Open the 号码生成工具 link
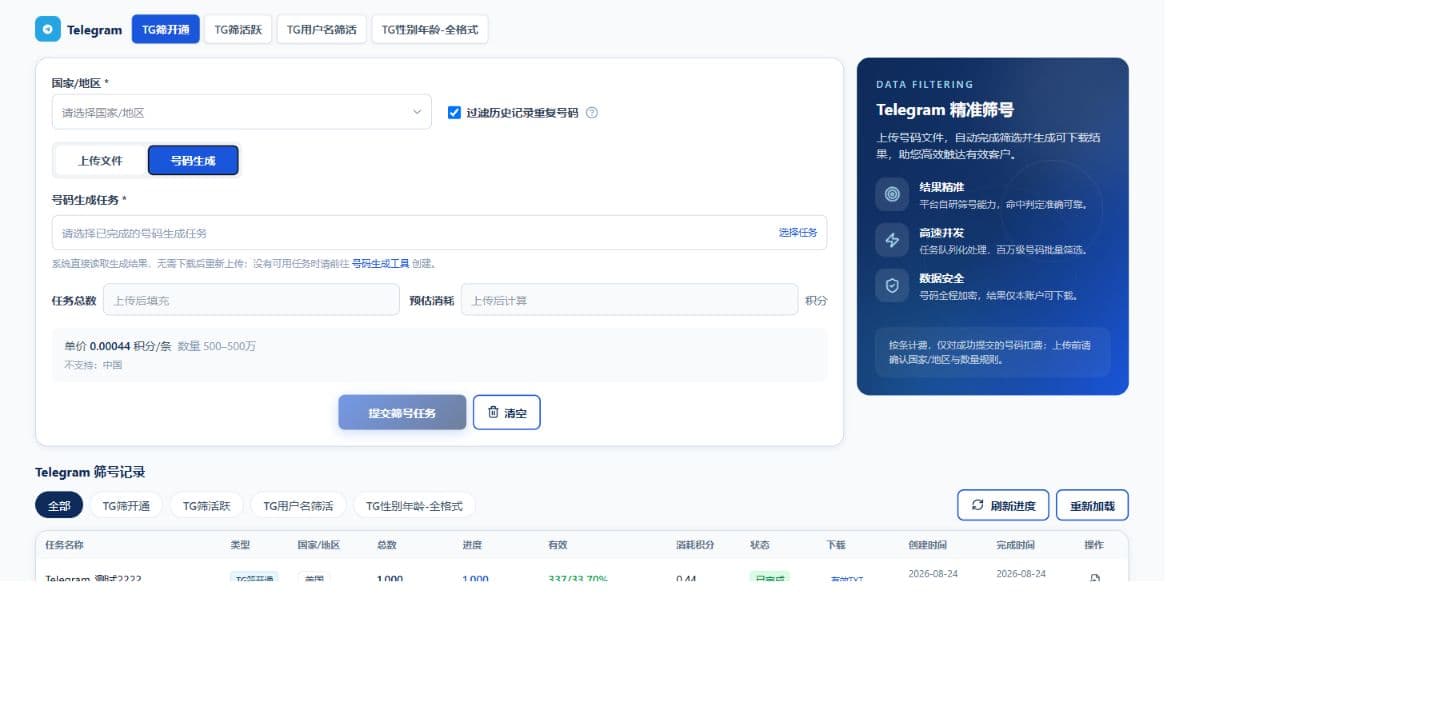Screen dimensions: 1455x726 [380, 264]
